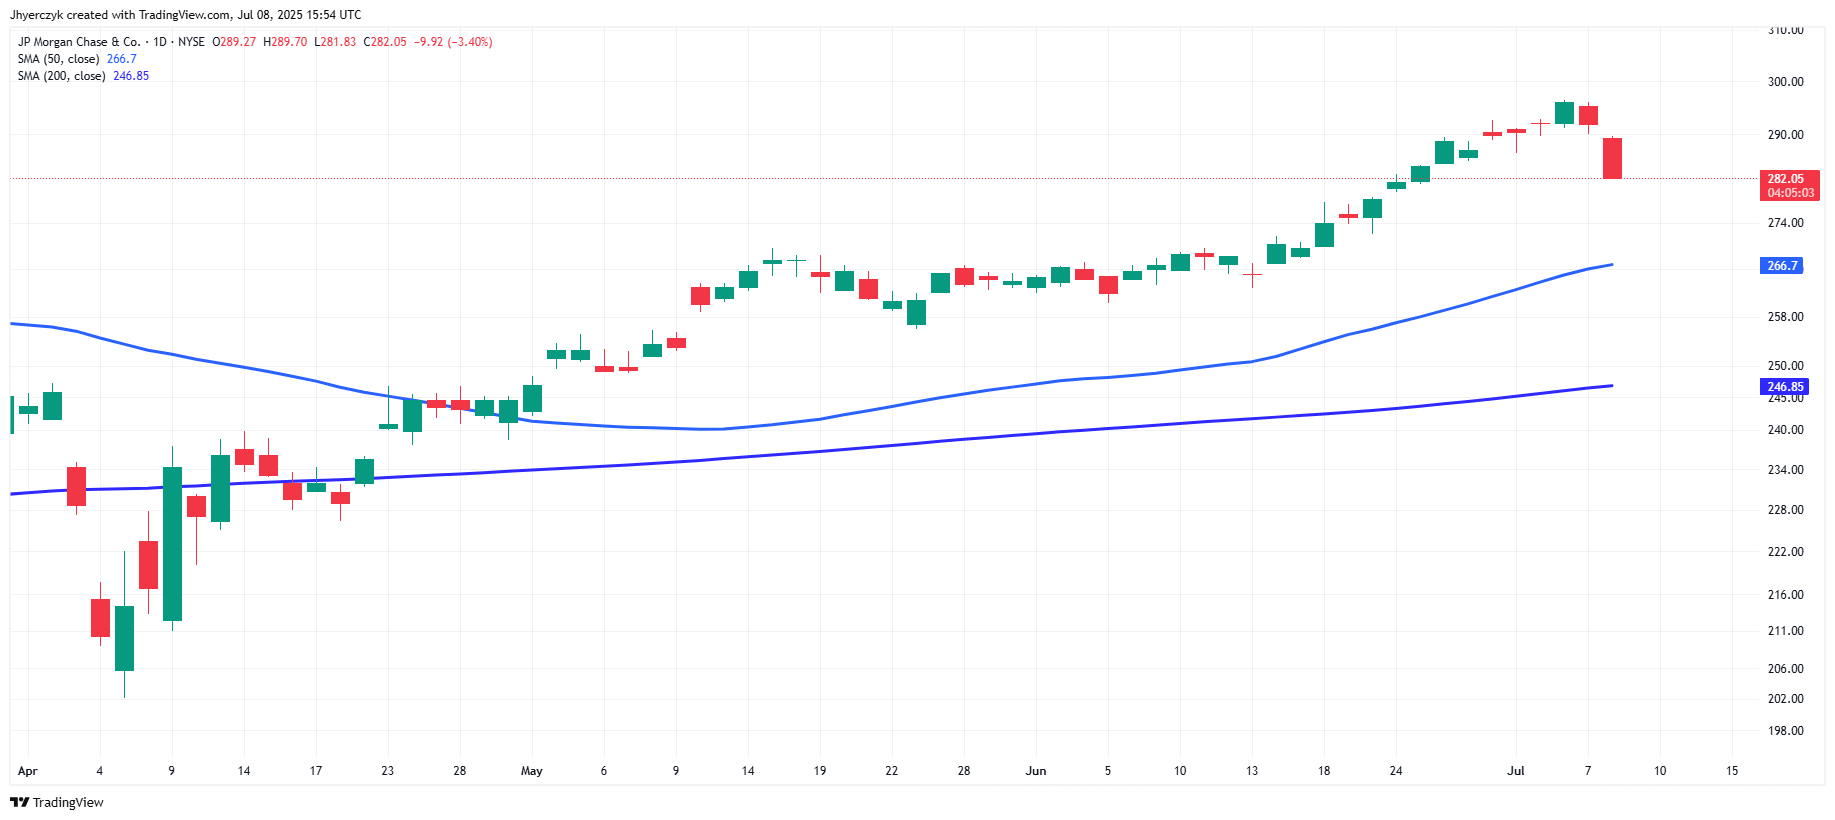Click the 211.00 price axis label
This screenshot has height=820, width=1835.
(1785, 631)
